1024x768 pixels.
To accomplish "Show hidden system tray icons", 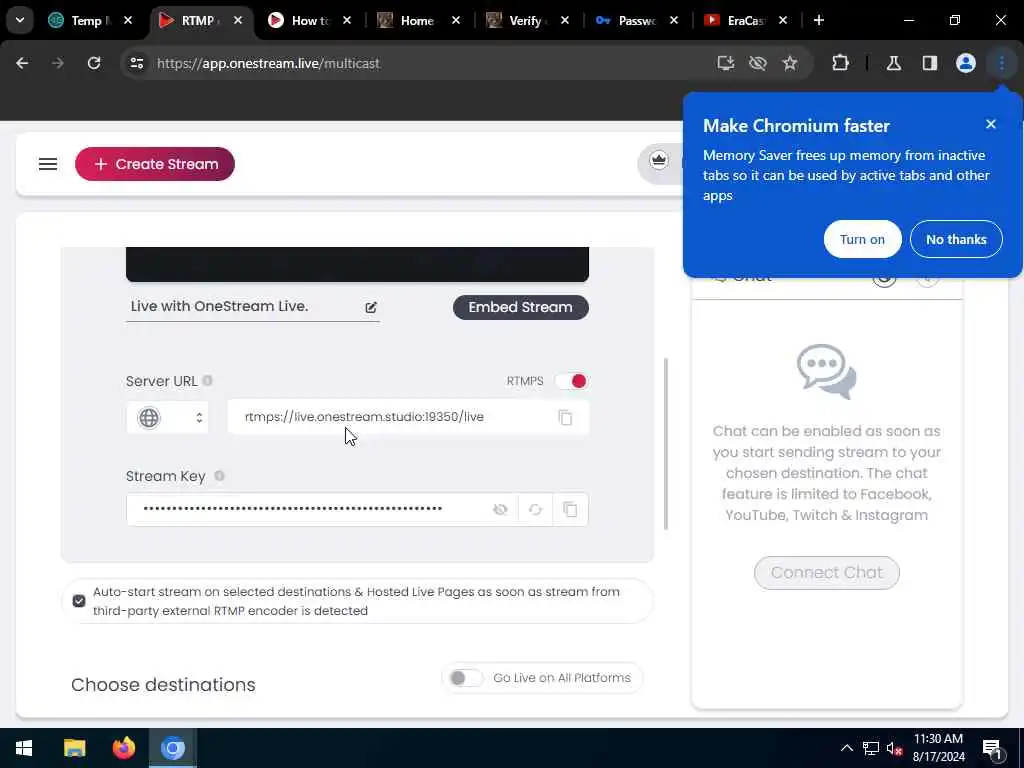I will (847, 748).
